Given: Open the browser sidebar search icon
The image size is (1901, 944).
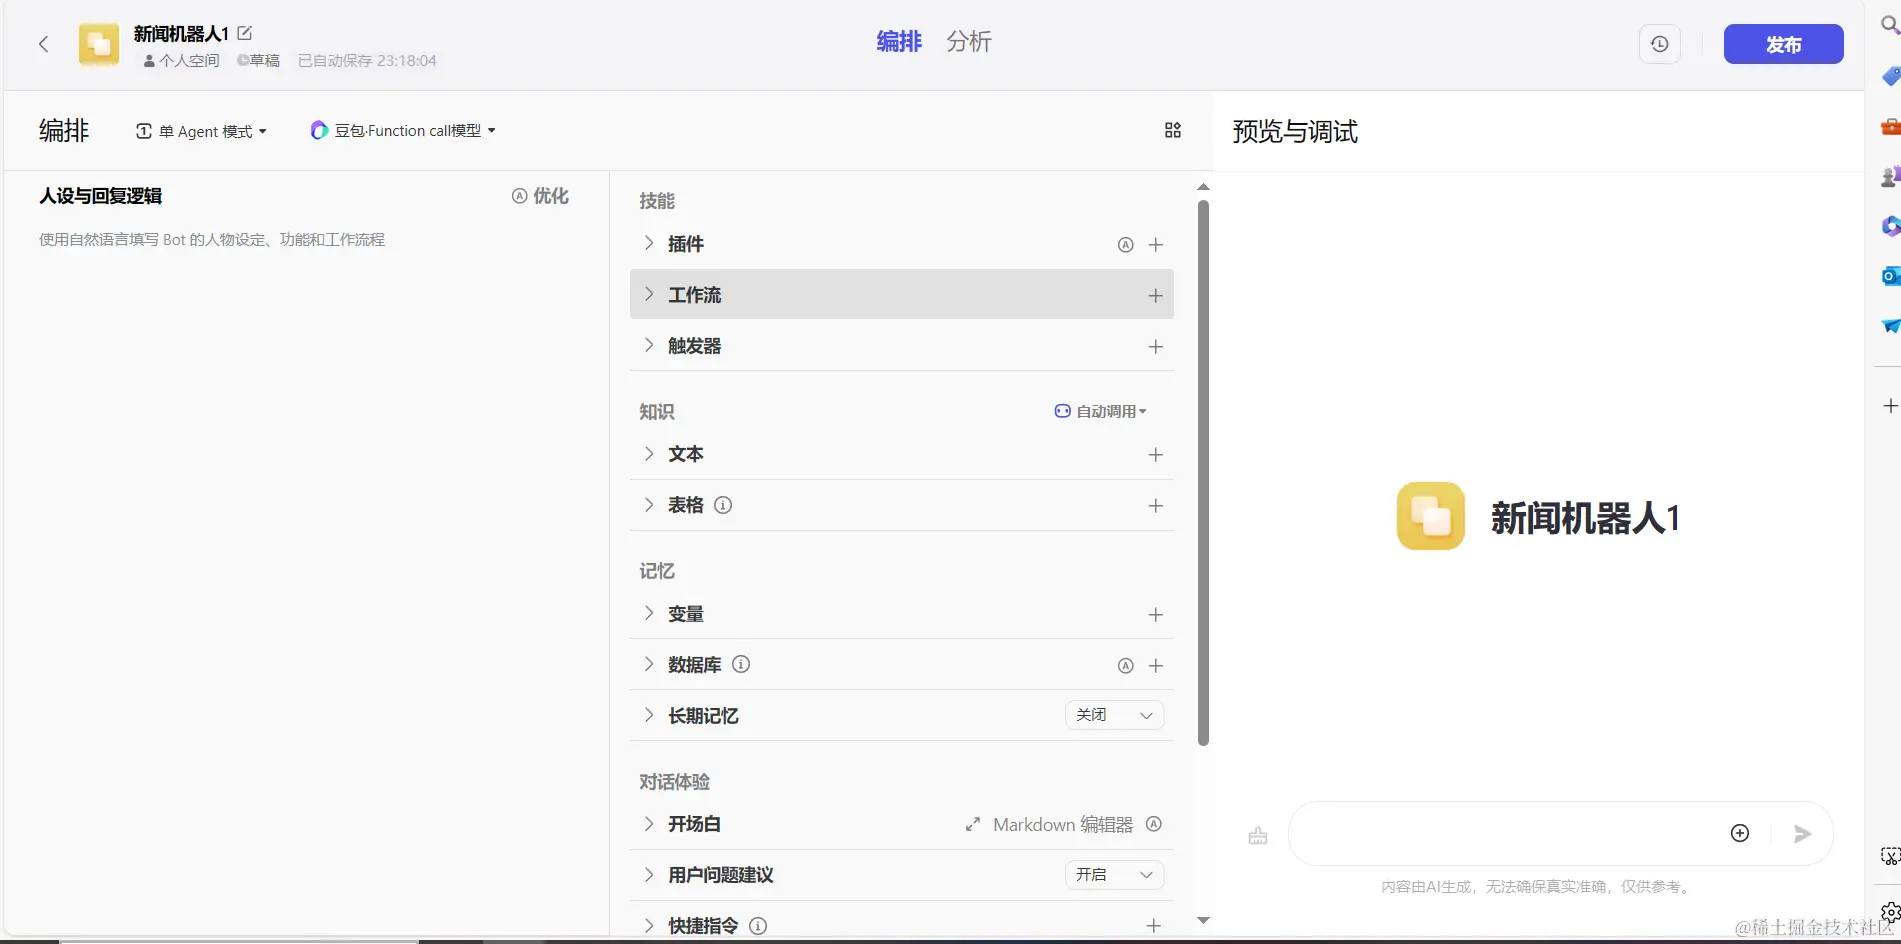Looking at the screenshot, I should click(x=1889, y=24).
